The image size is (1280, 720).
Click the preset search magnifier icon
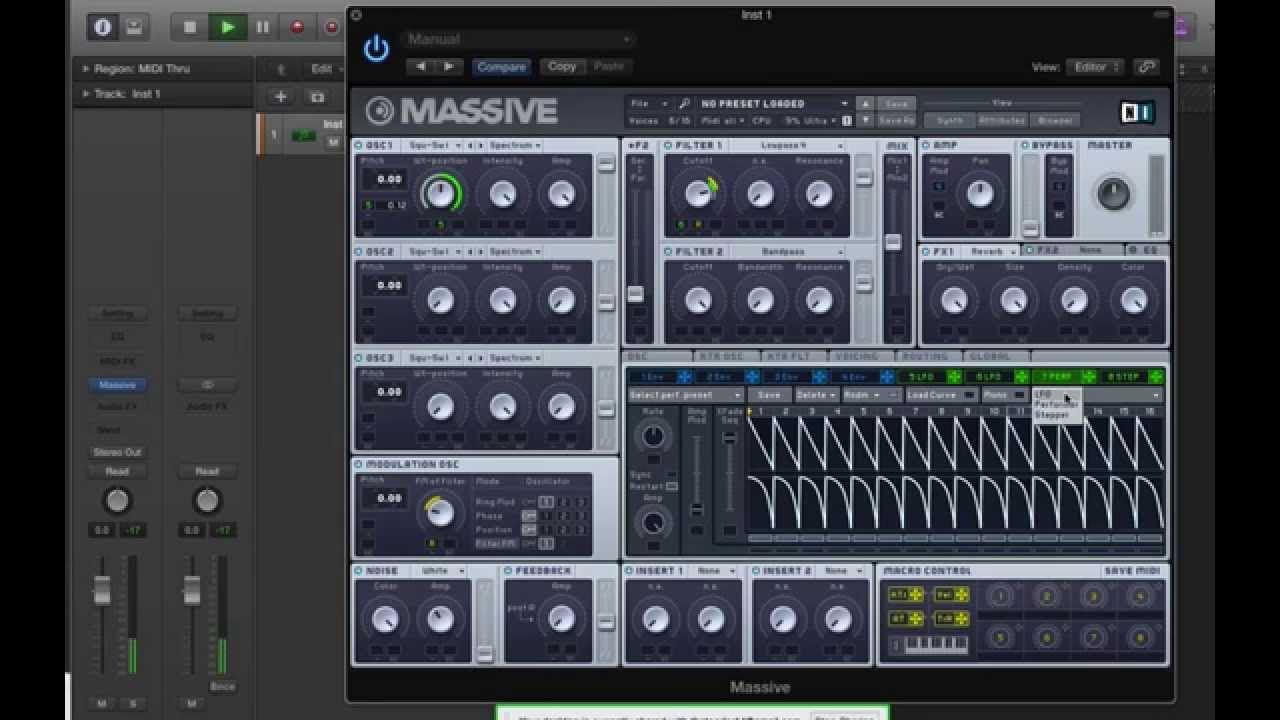tap(684, 103)
